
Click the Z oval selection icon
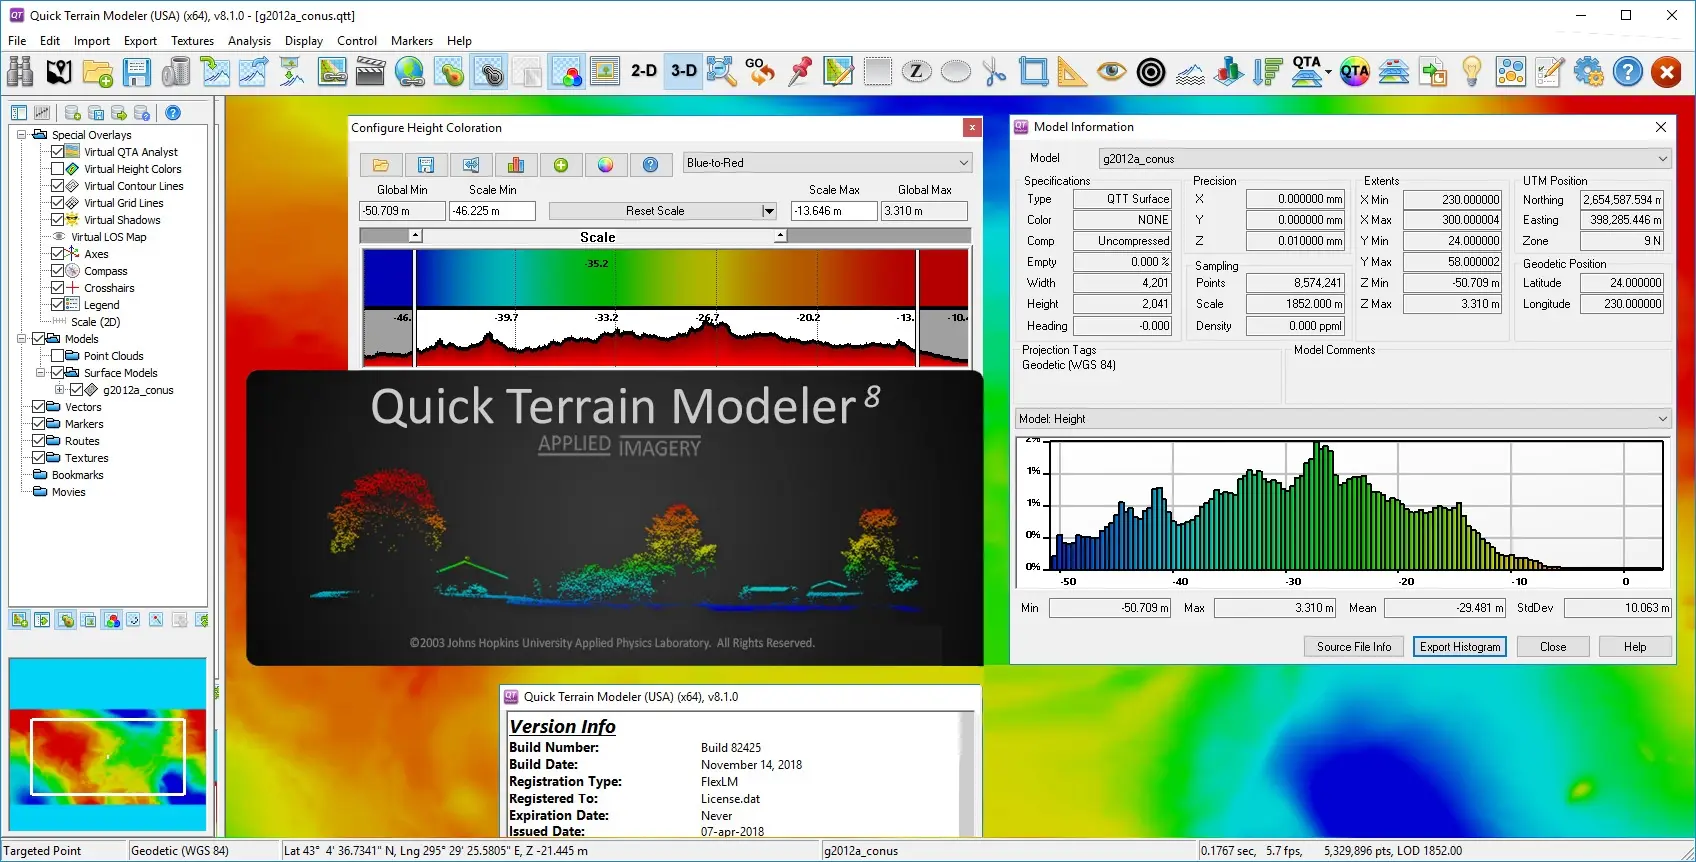917,72
